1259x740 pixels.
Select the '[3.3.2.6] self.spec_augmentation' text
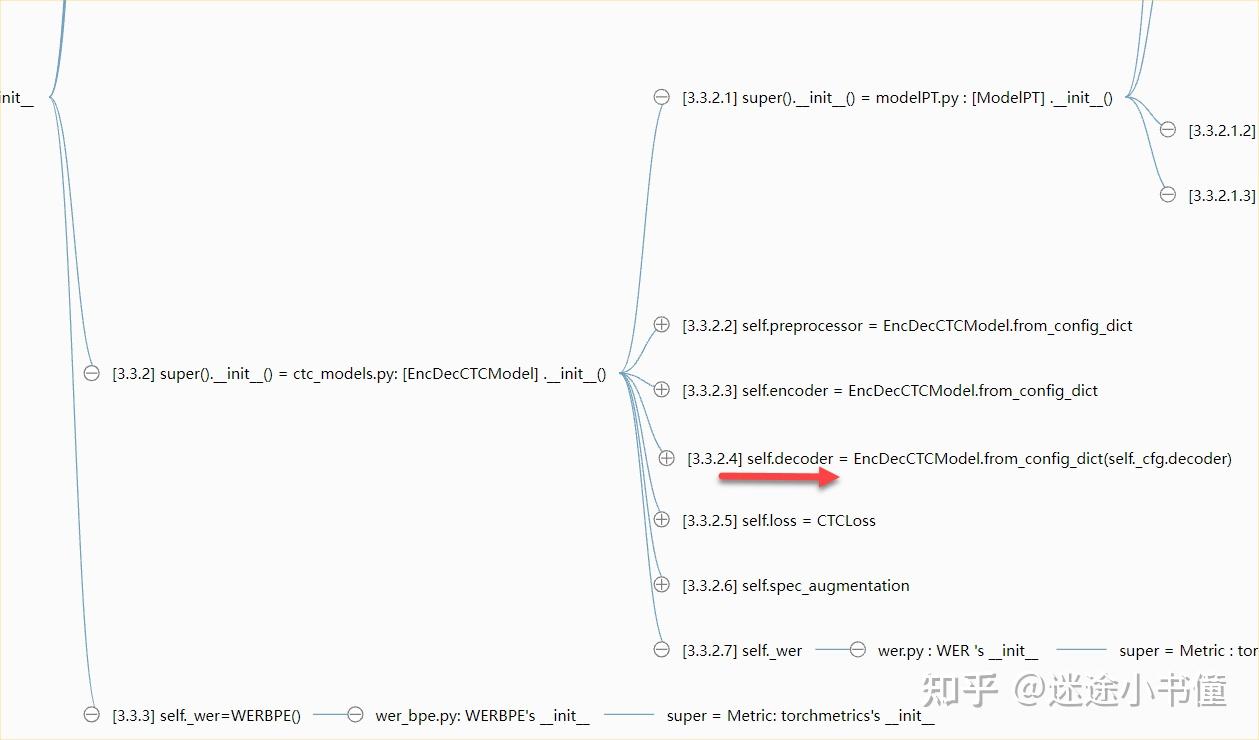point(796,586)
